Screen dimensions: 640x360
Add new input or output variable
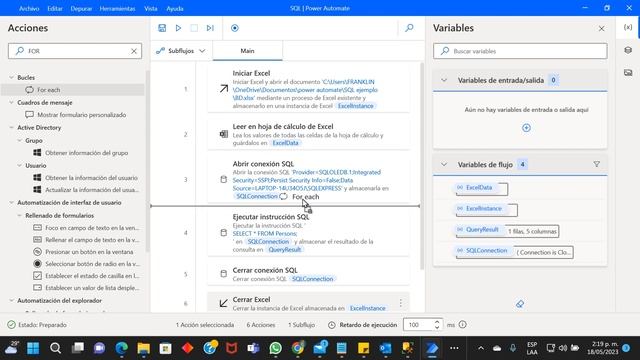click(x=526, y=128)
